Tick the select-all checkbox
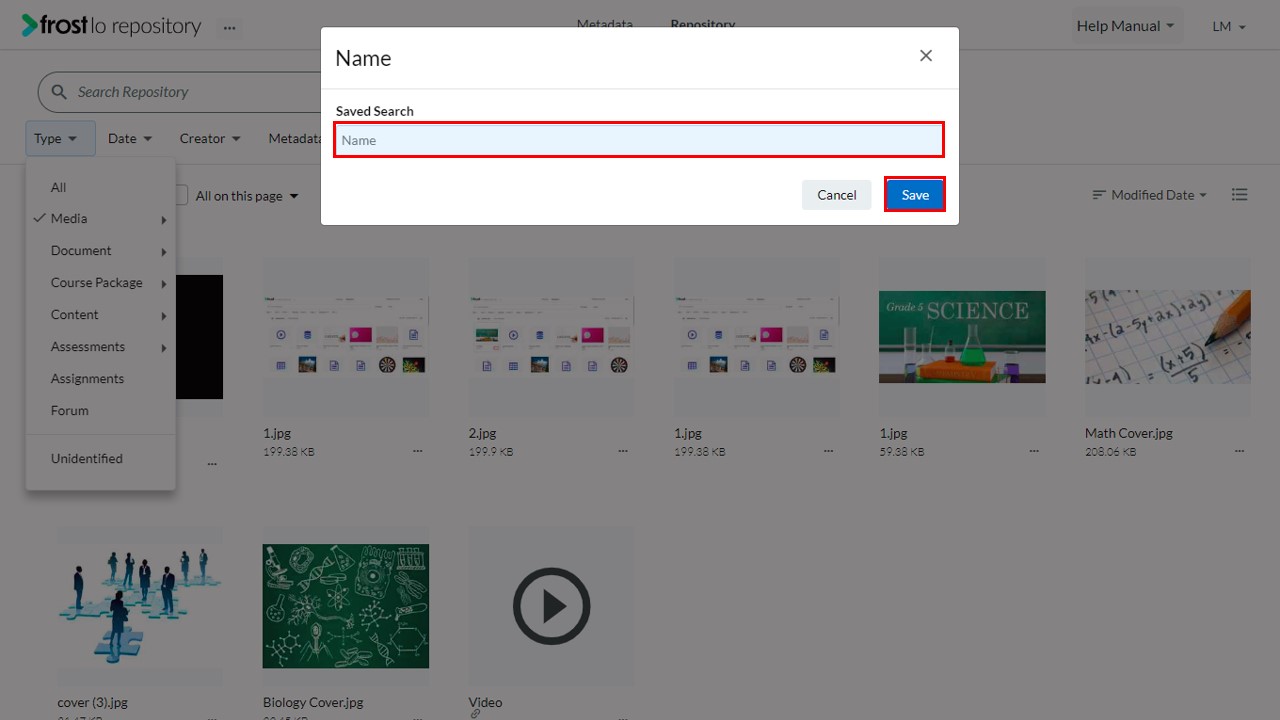1280x720 pixels. 181,195
